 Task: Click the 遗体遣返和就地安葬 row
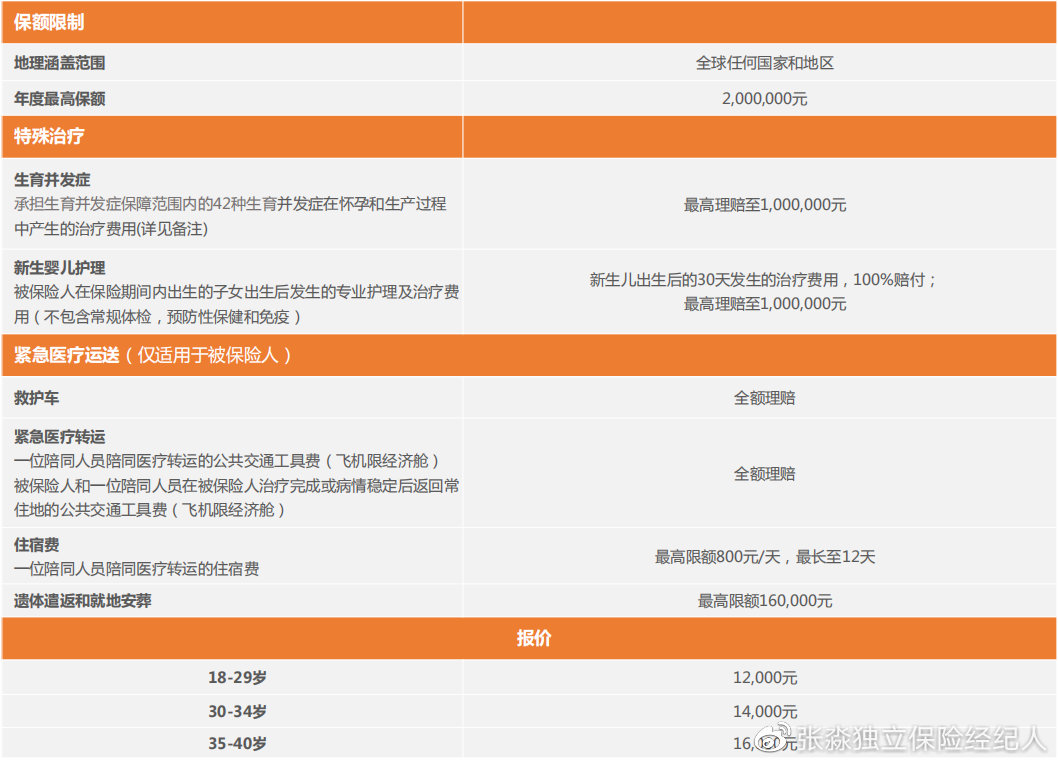80,601
